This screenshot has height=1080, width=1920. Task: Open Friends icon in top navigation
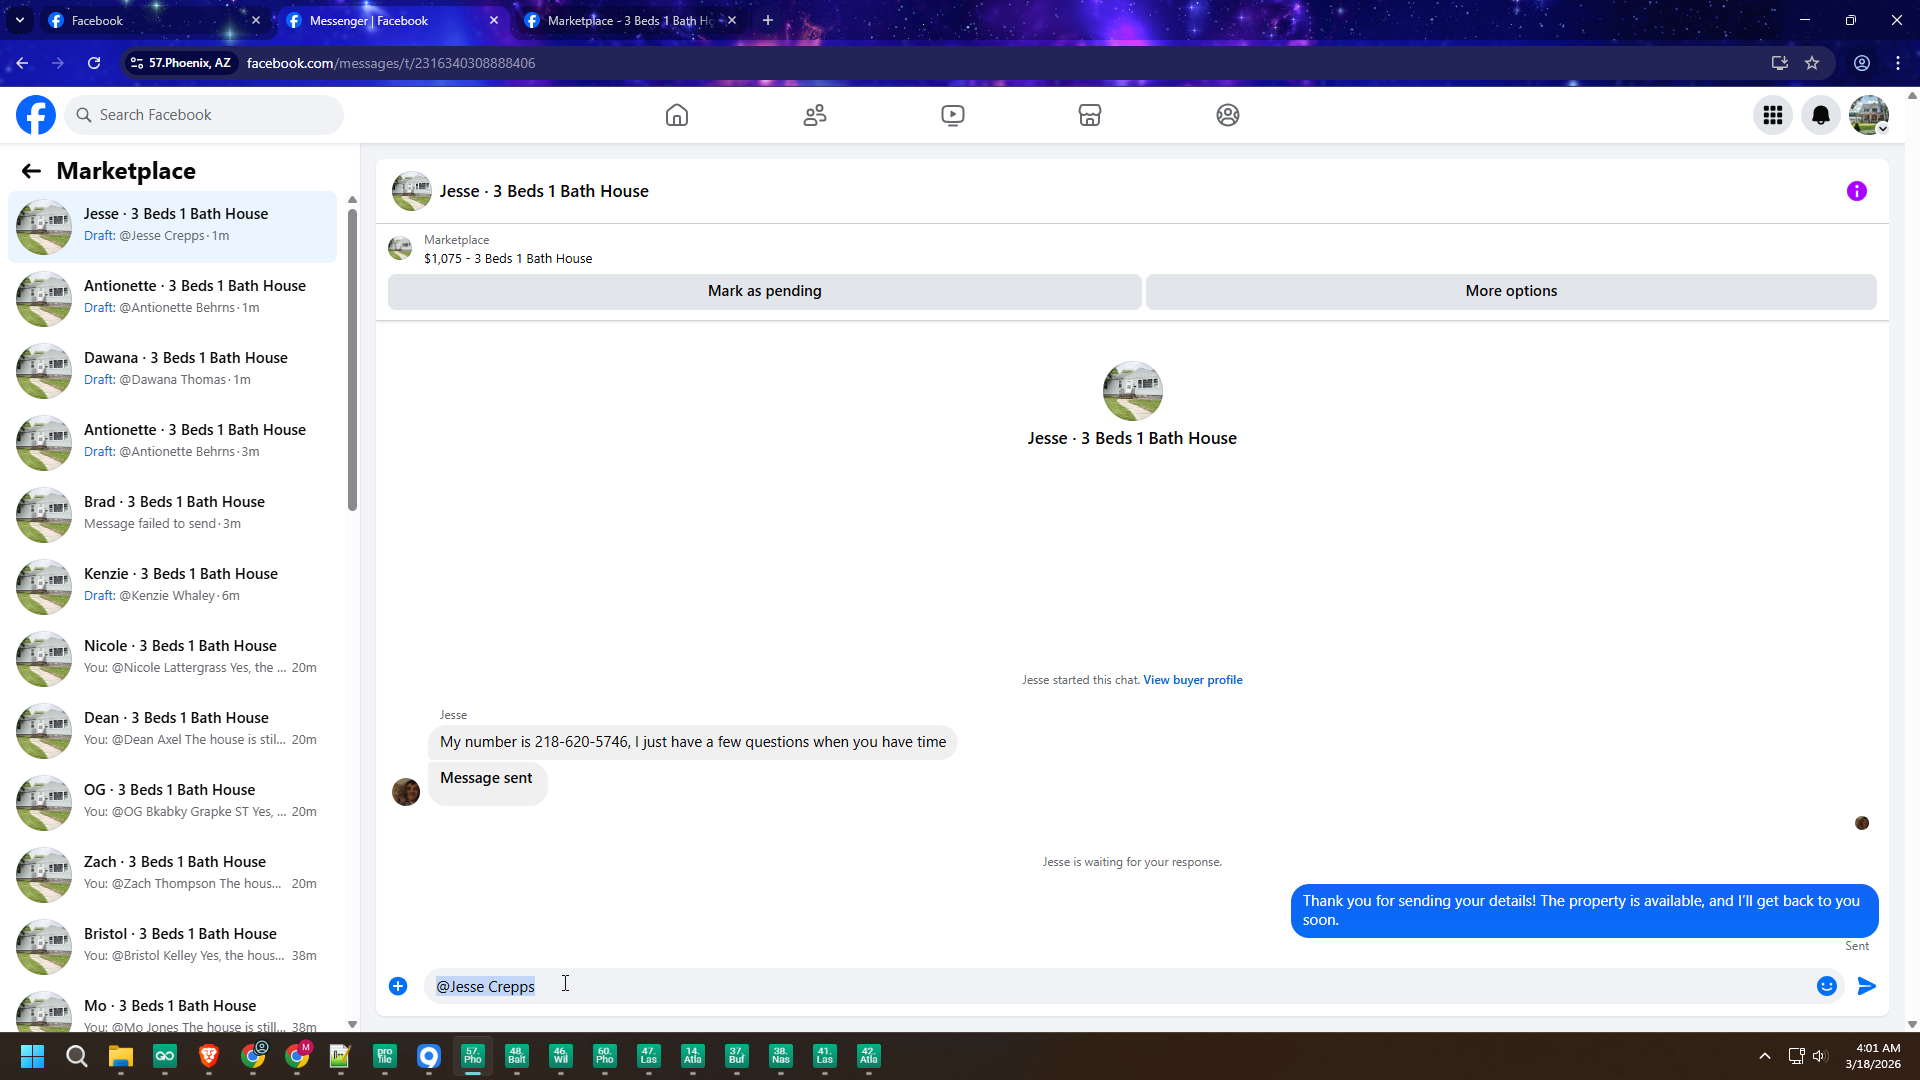click(815, 115)
